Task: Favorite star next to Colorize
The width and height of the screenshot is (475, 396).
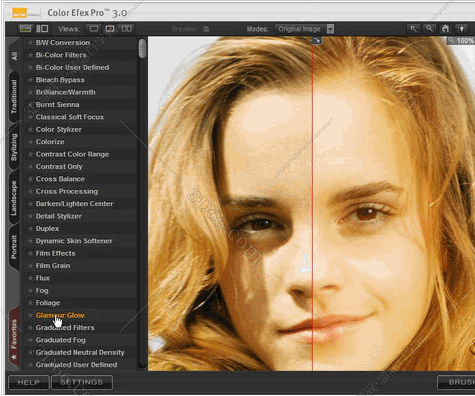Action: tap(30, 142)
